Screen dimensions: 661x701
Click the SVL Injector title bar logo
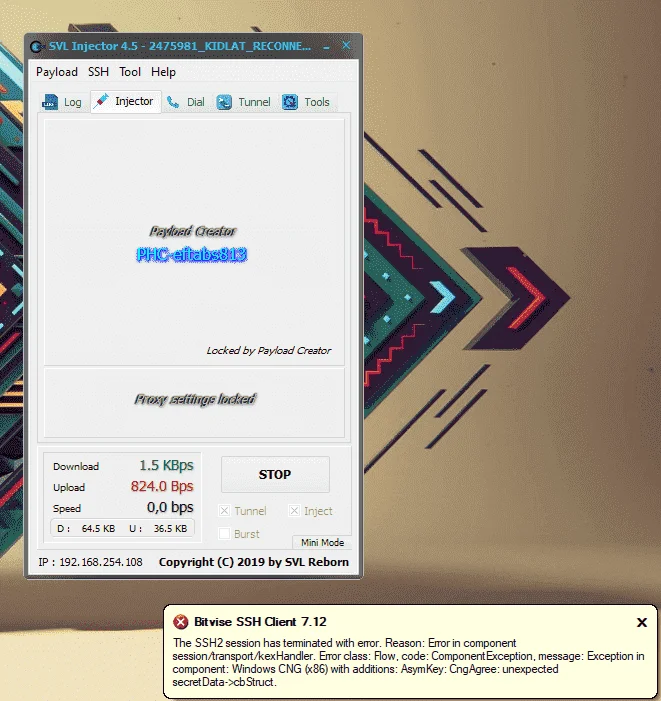click(37, 46)
